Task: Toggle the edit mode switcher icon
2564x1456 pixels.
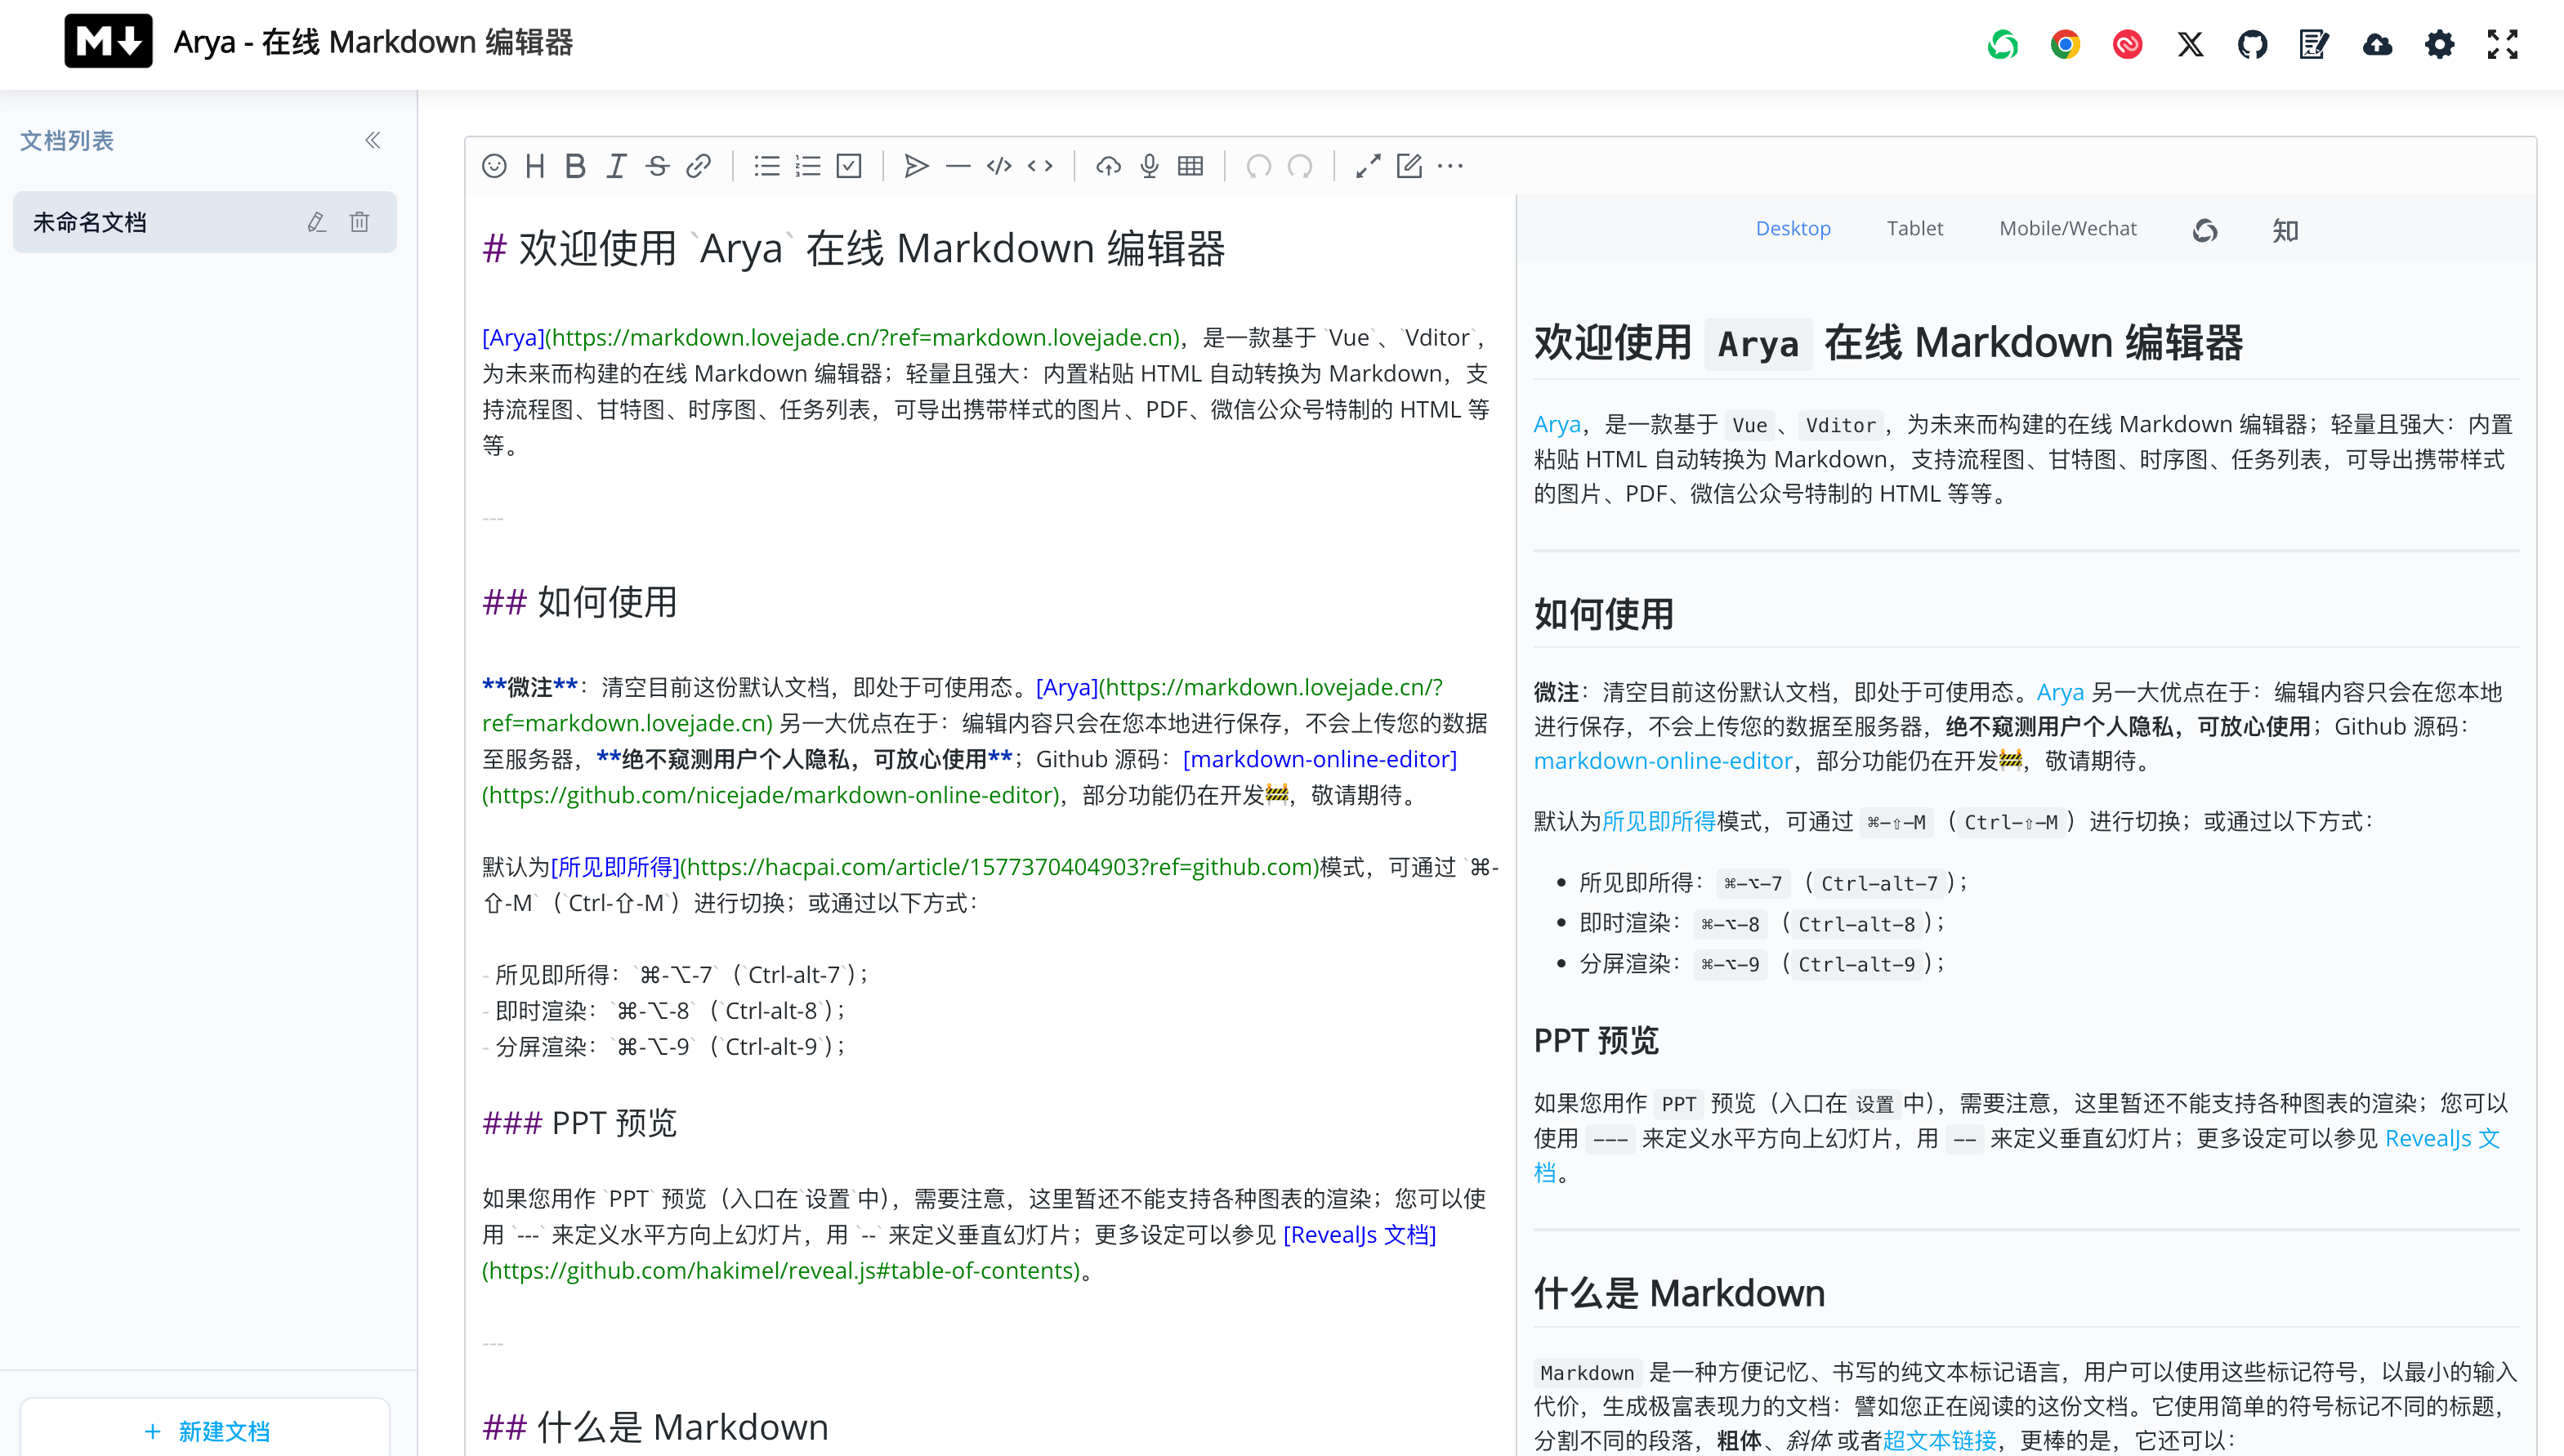Action: (x=1409, y=166)
